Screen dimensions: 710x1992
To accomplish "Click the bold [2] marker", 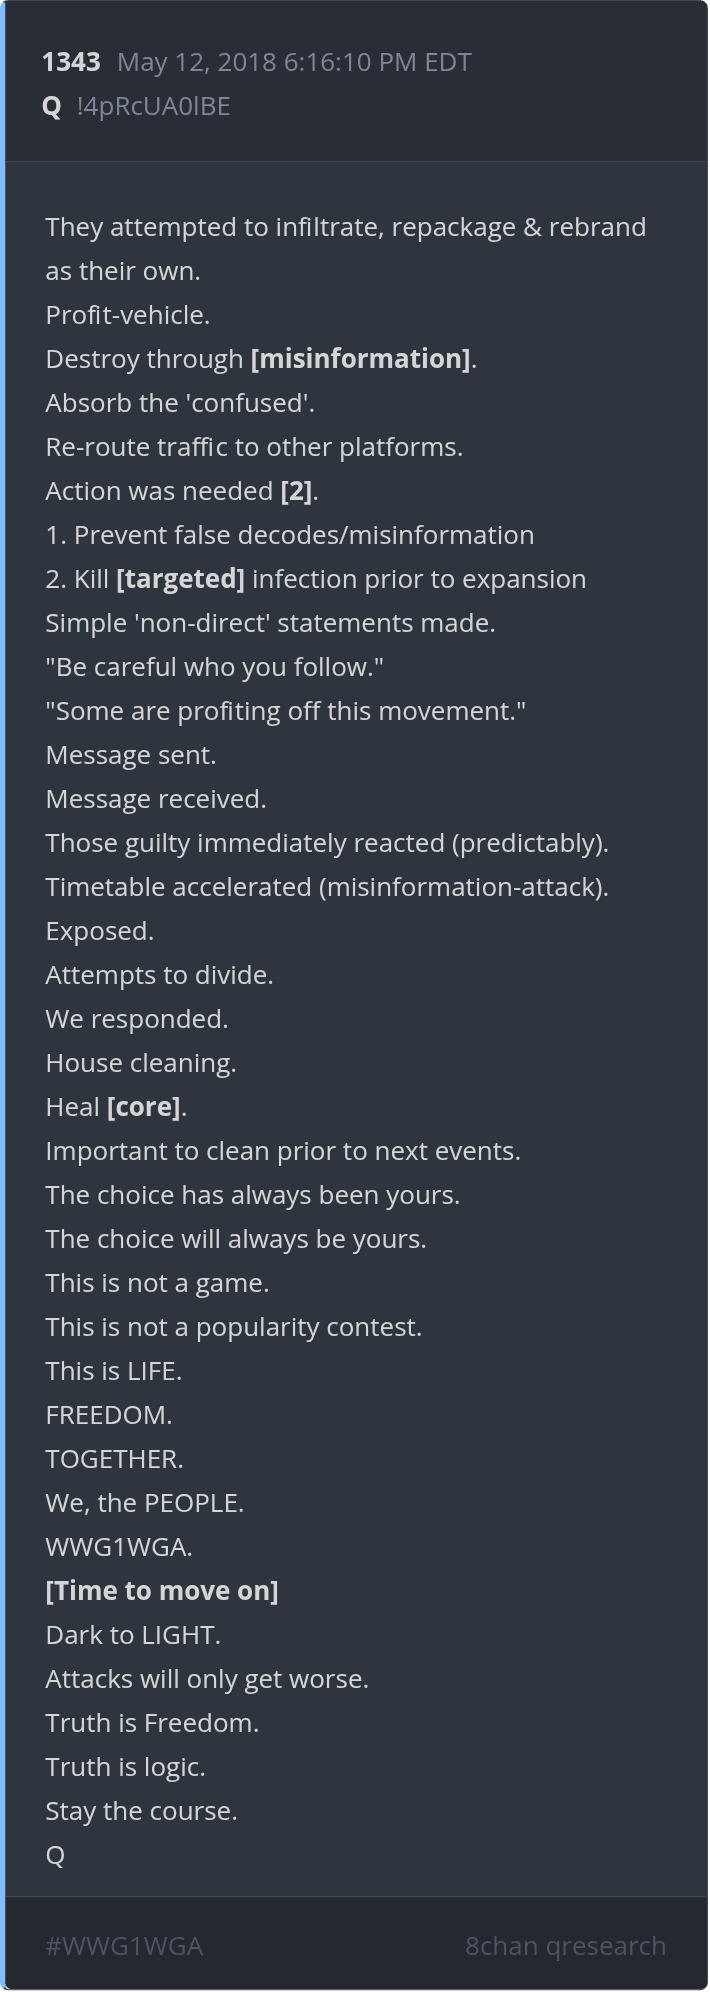I will (296, 491).
